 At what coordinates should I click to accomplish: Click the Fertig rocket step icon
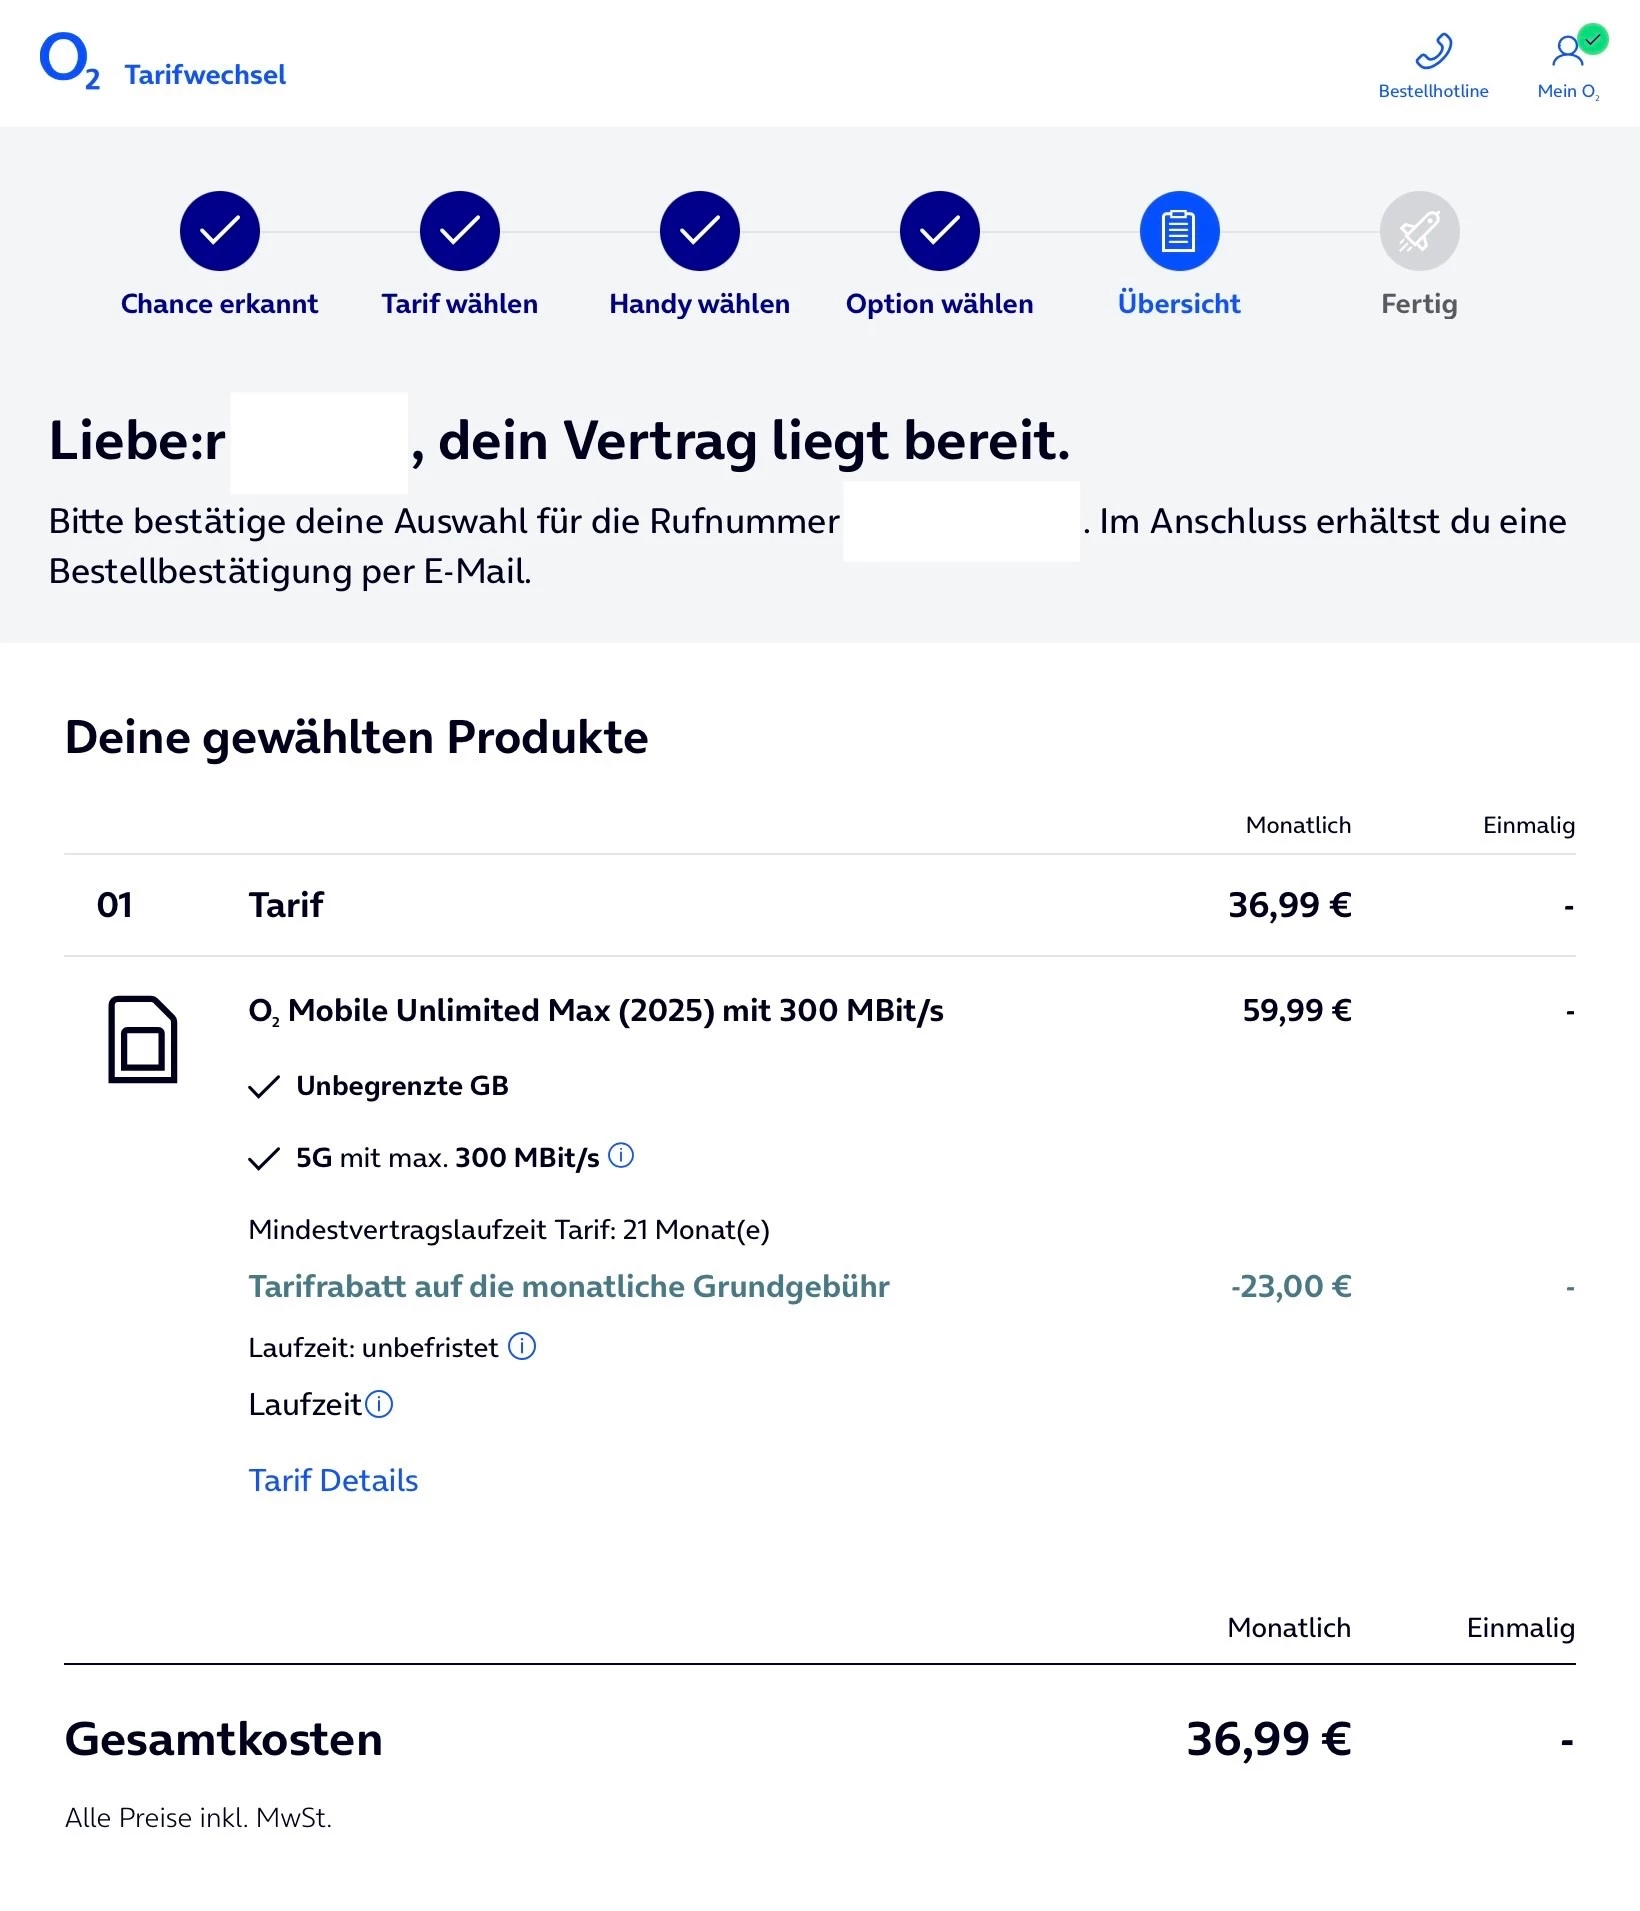(1419, 231)
